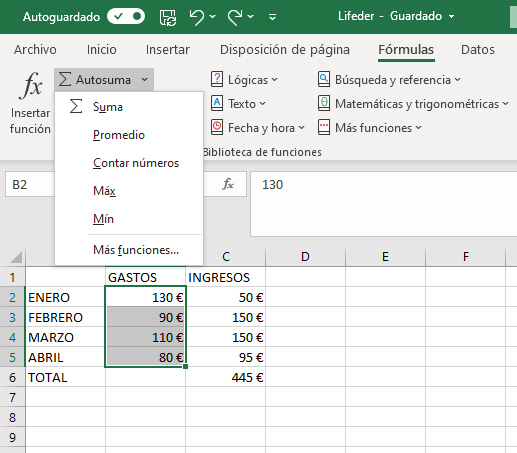Click the Undo arrow icon

[197, 17]
